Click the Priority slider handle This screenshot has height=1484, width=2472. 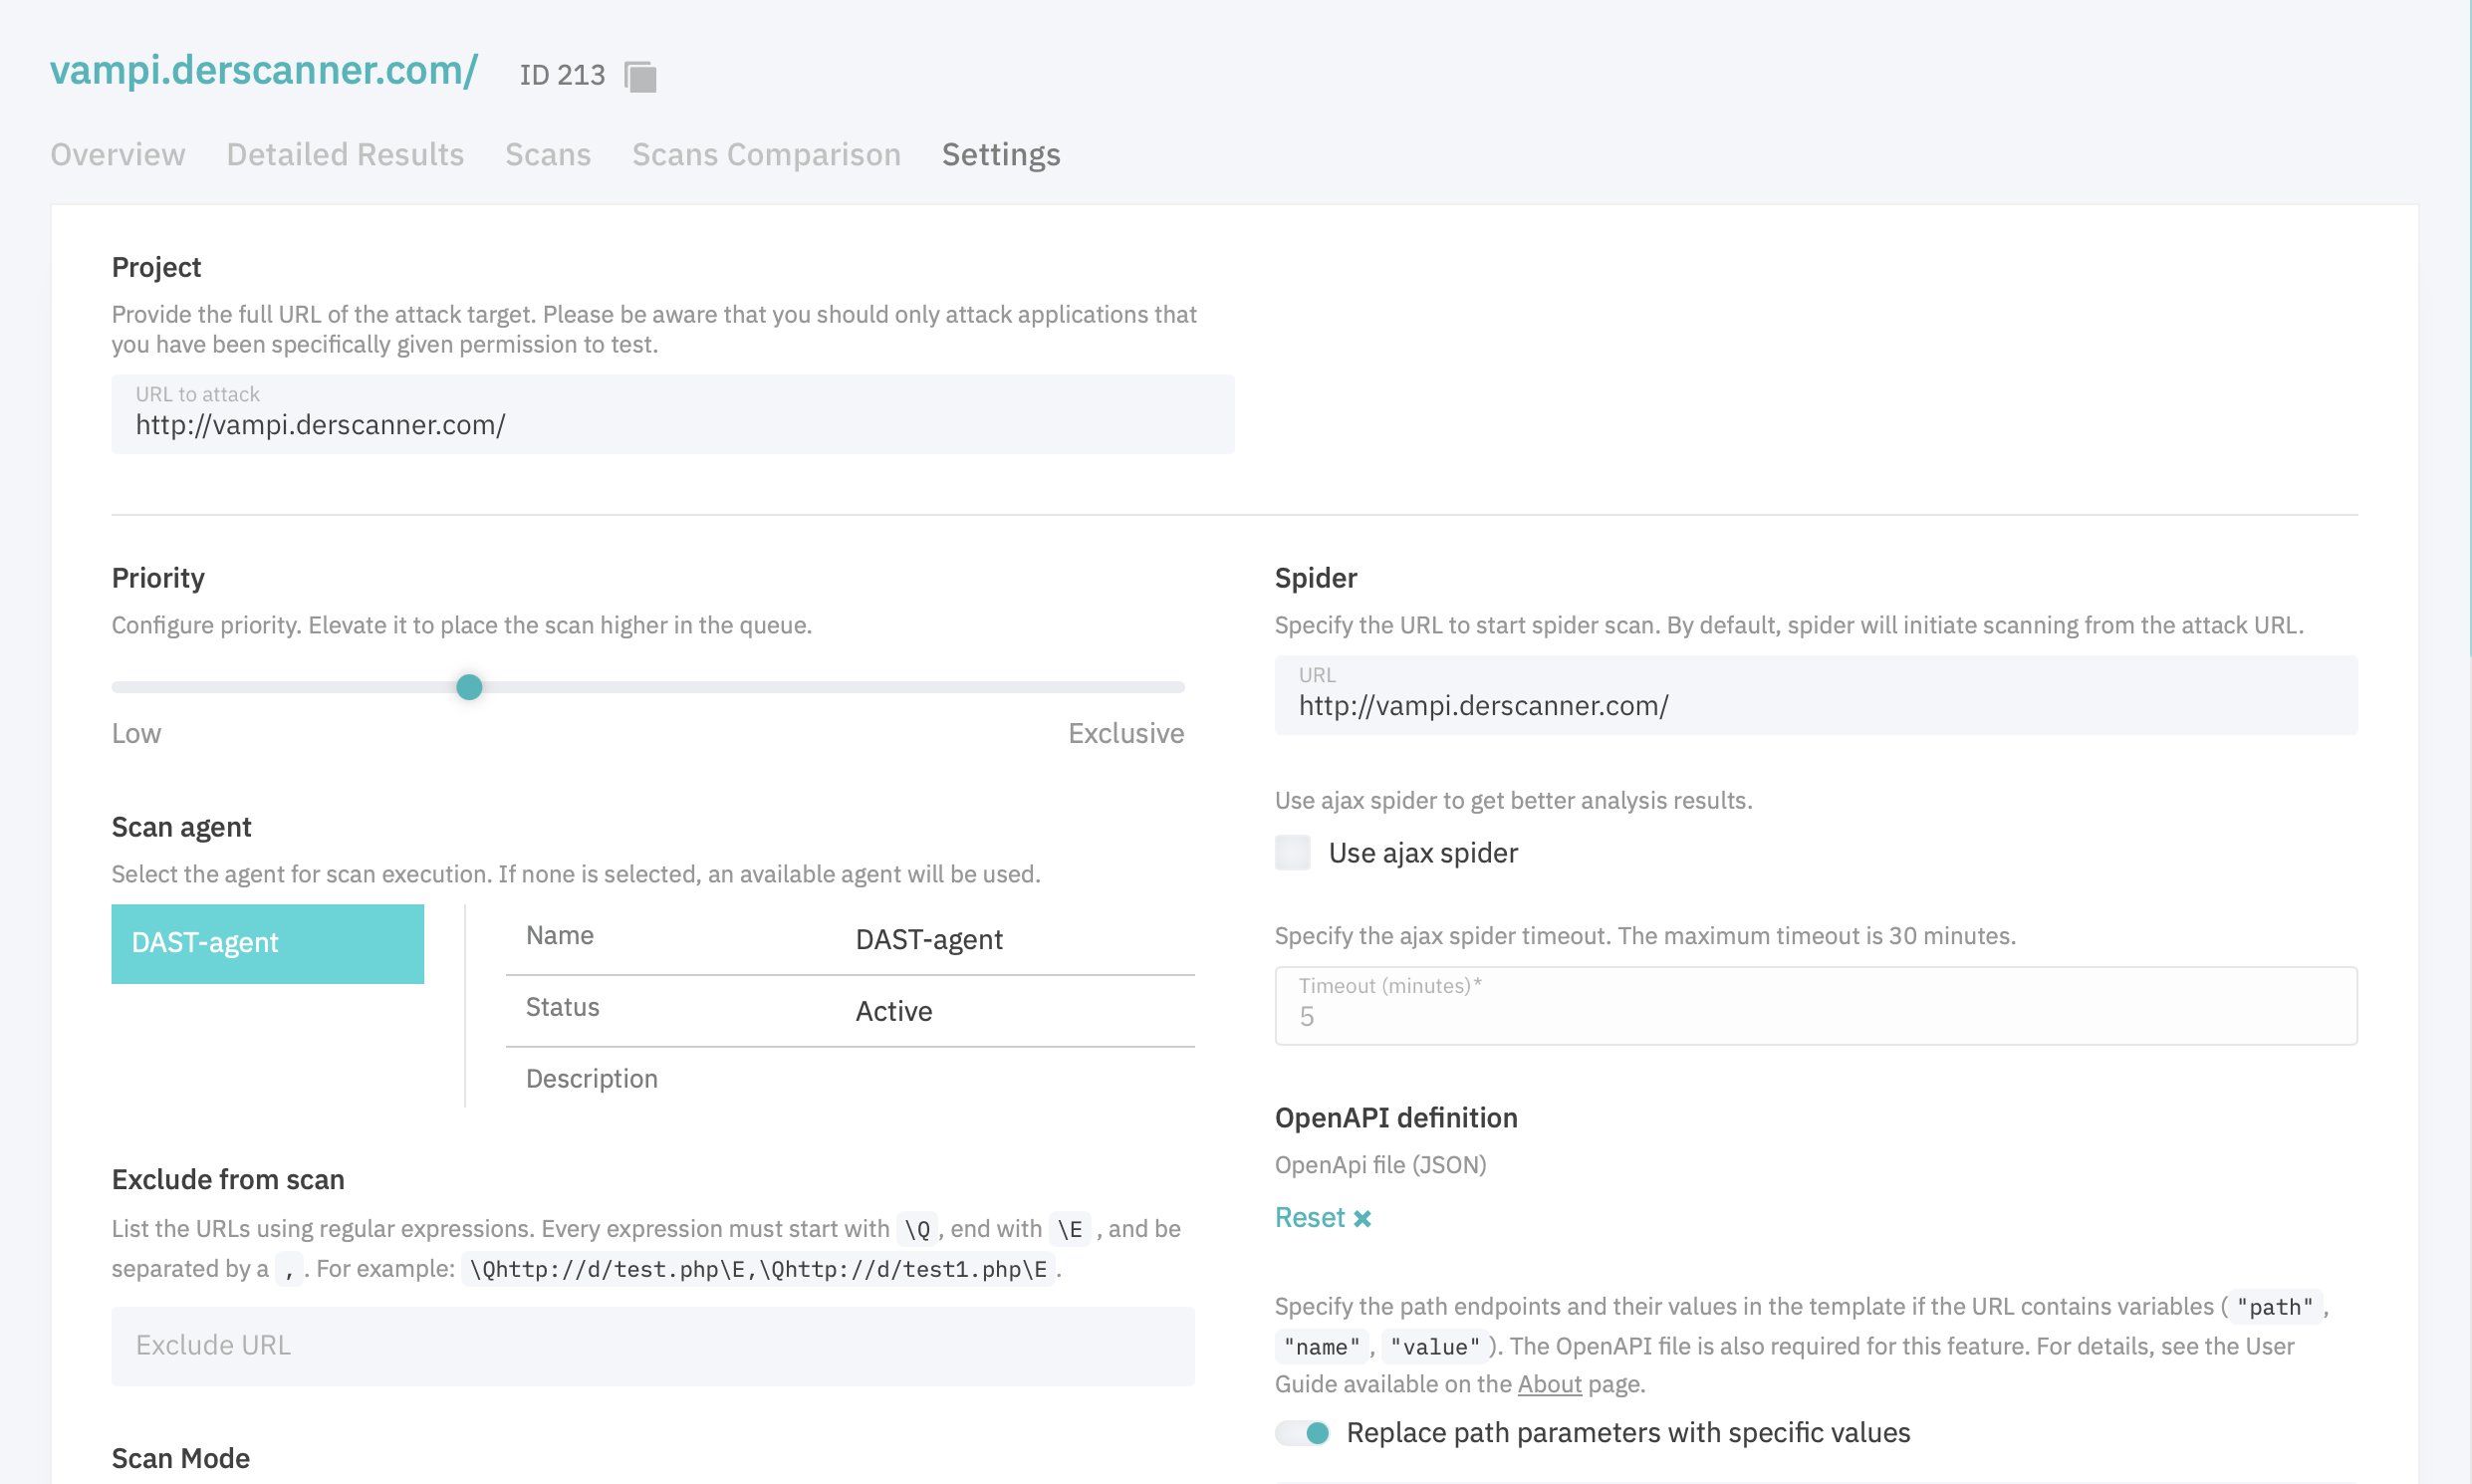click(469, 687)
